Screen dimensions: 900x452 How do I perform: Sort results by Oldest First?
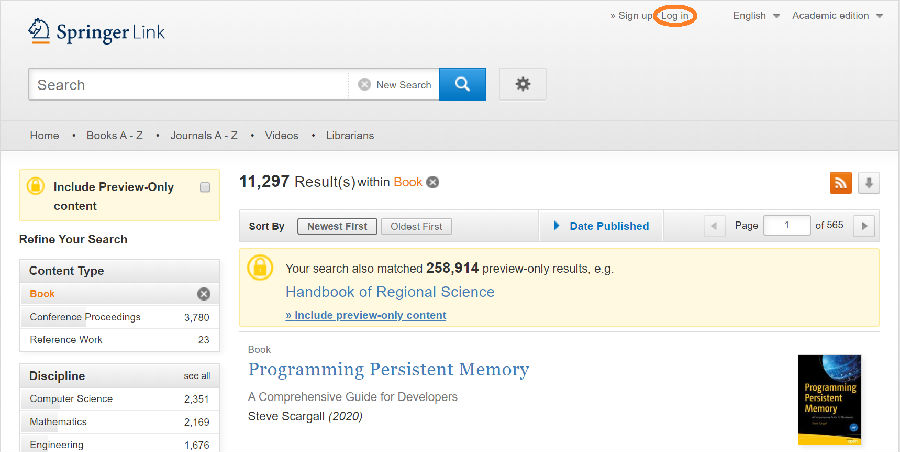point(416,227)
